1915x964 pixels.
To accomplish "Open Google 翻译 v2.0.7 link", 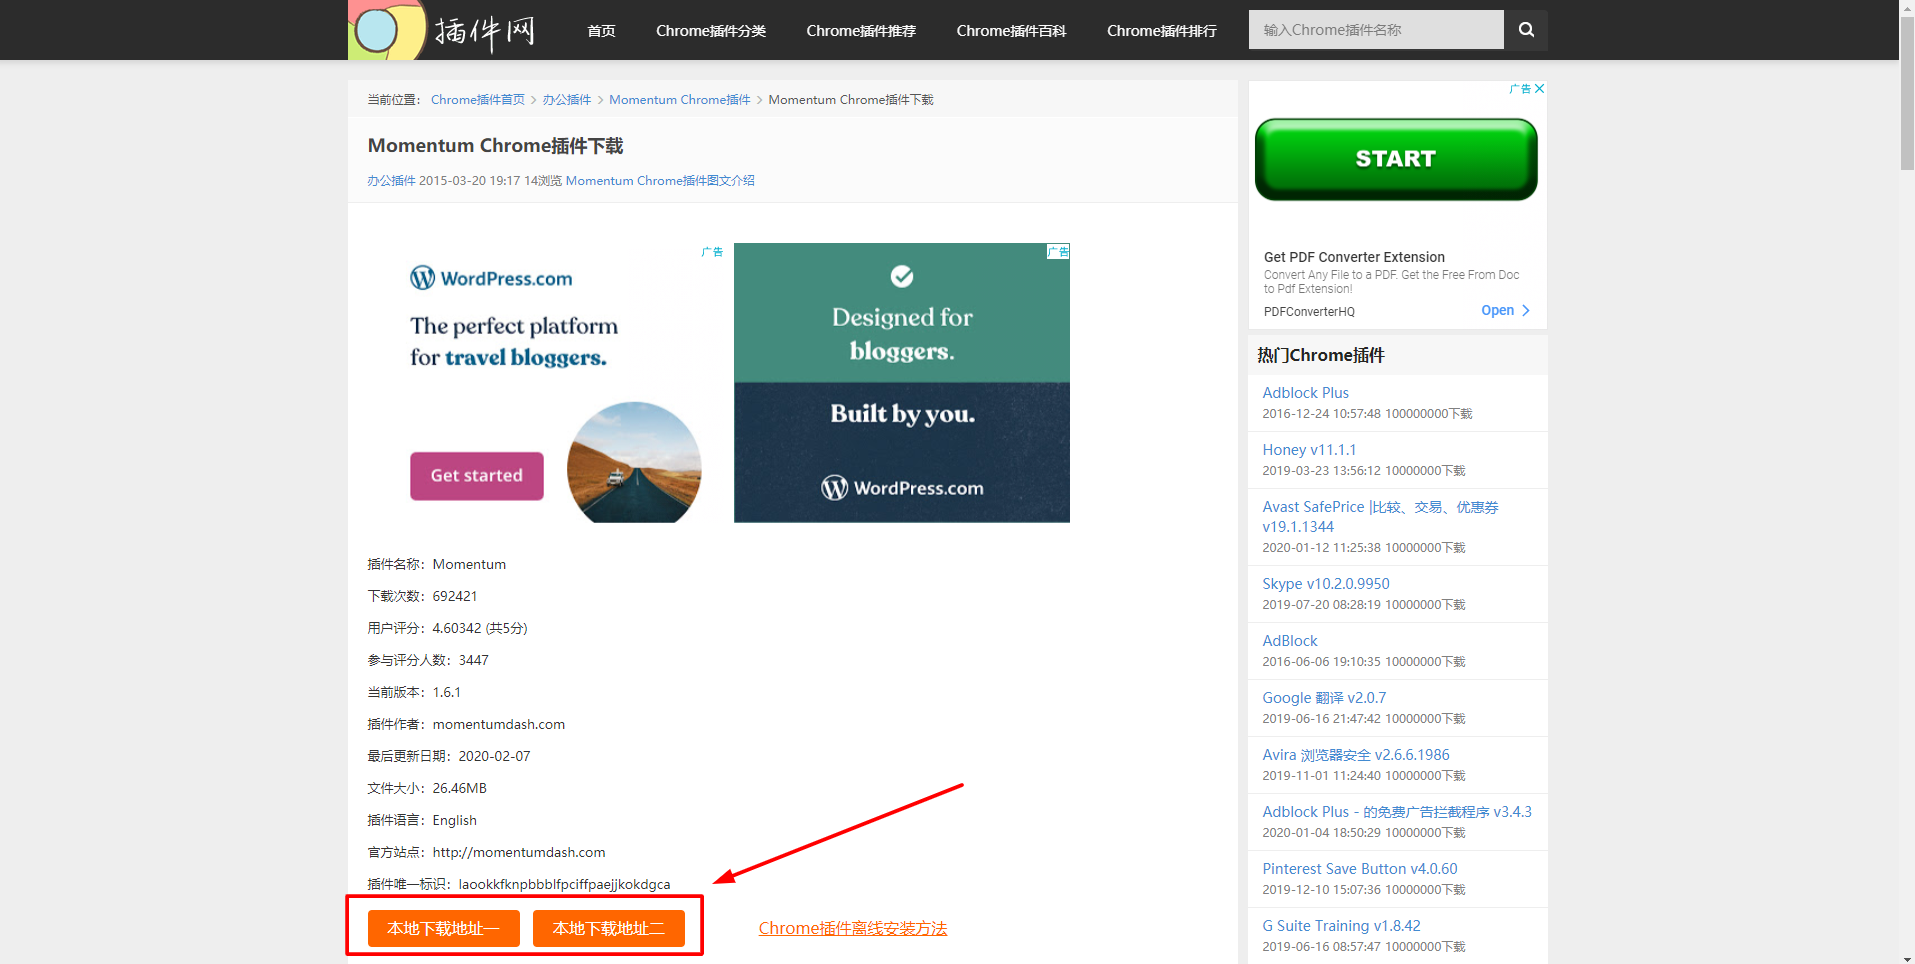I will click(1324, 698).
